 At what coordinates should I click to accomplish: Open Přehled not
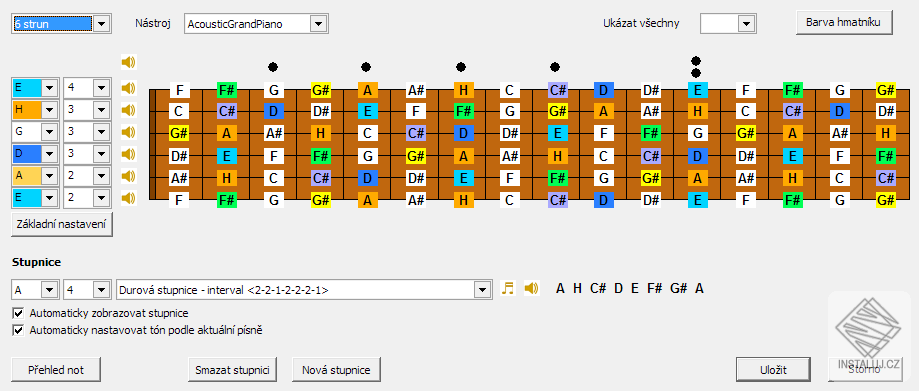pyautogui.click(x=56, y=370)
